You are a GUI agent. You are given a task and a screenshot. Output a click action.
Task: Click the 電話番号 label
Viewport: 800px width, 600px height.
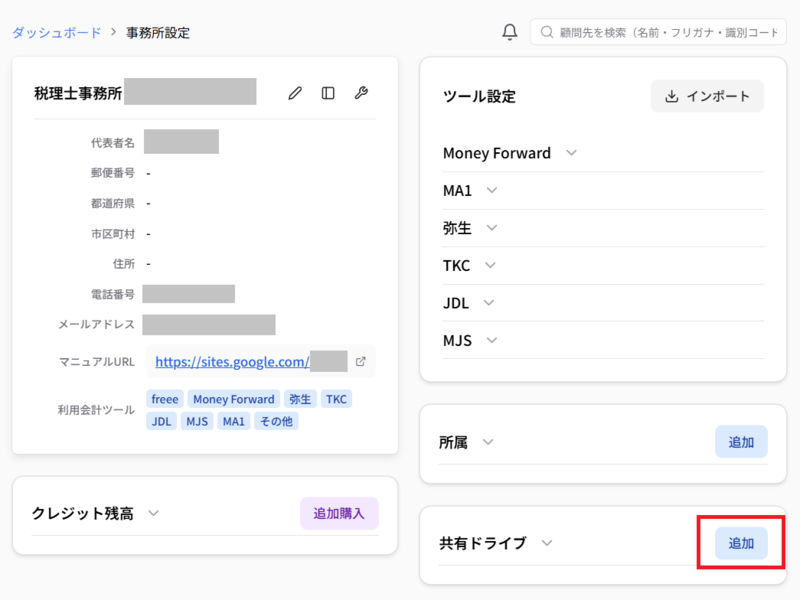point(113,294)
